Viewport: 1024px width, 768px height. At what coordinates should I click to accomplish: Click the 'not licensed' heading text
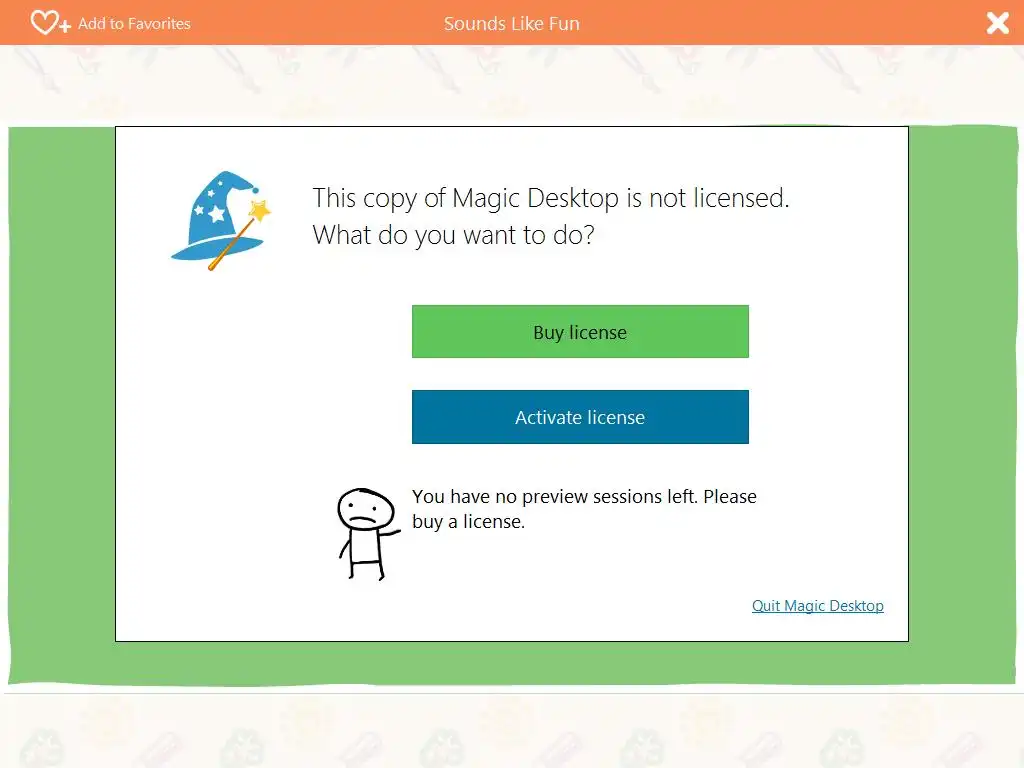pyautogui.click(x=551, y=216)
